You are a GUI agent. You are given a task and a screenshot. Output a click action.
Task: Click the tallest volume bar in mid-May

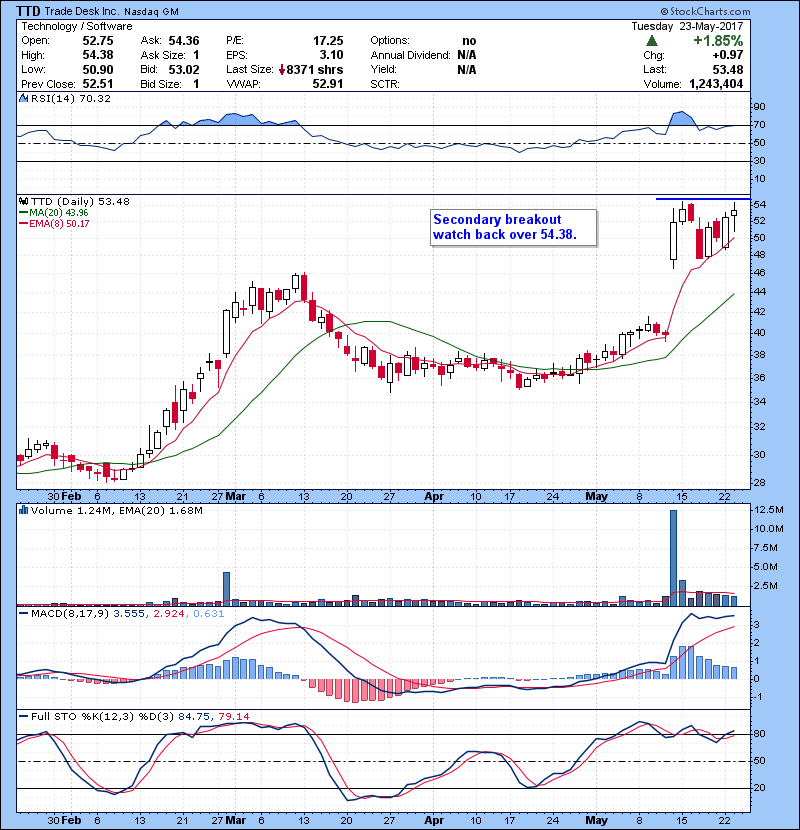point(673,558)
